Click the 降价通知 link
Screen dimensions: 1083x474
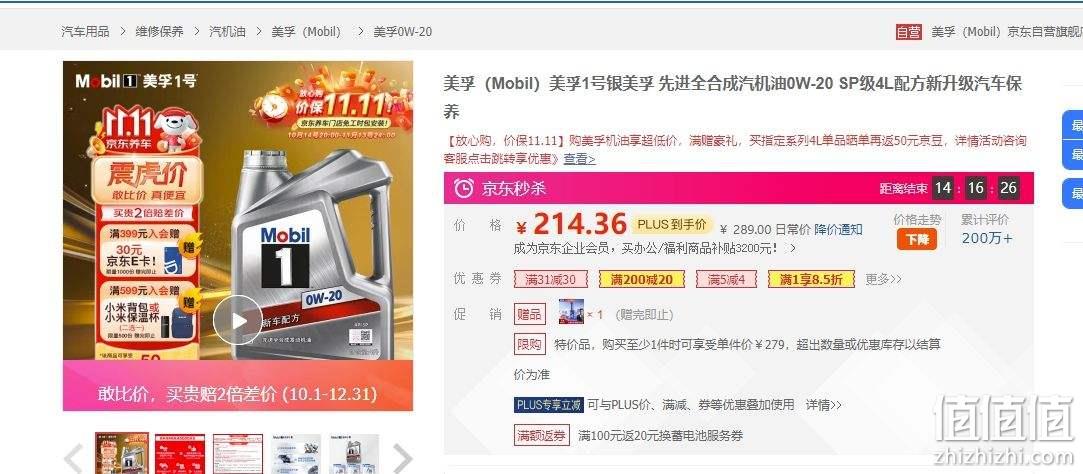[x=838, y=229]
